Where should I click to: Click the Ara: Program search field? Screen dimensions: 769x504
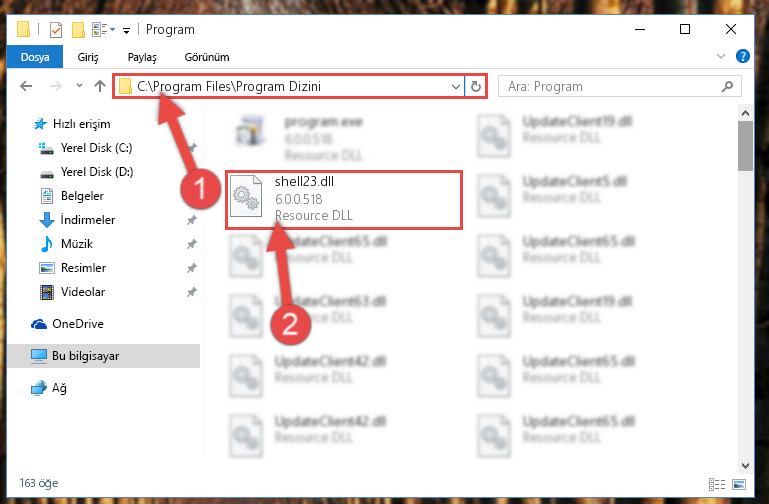[612, 87]
